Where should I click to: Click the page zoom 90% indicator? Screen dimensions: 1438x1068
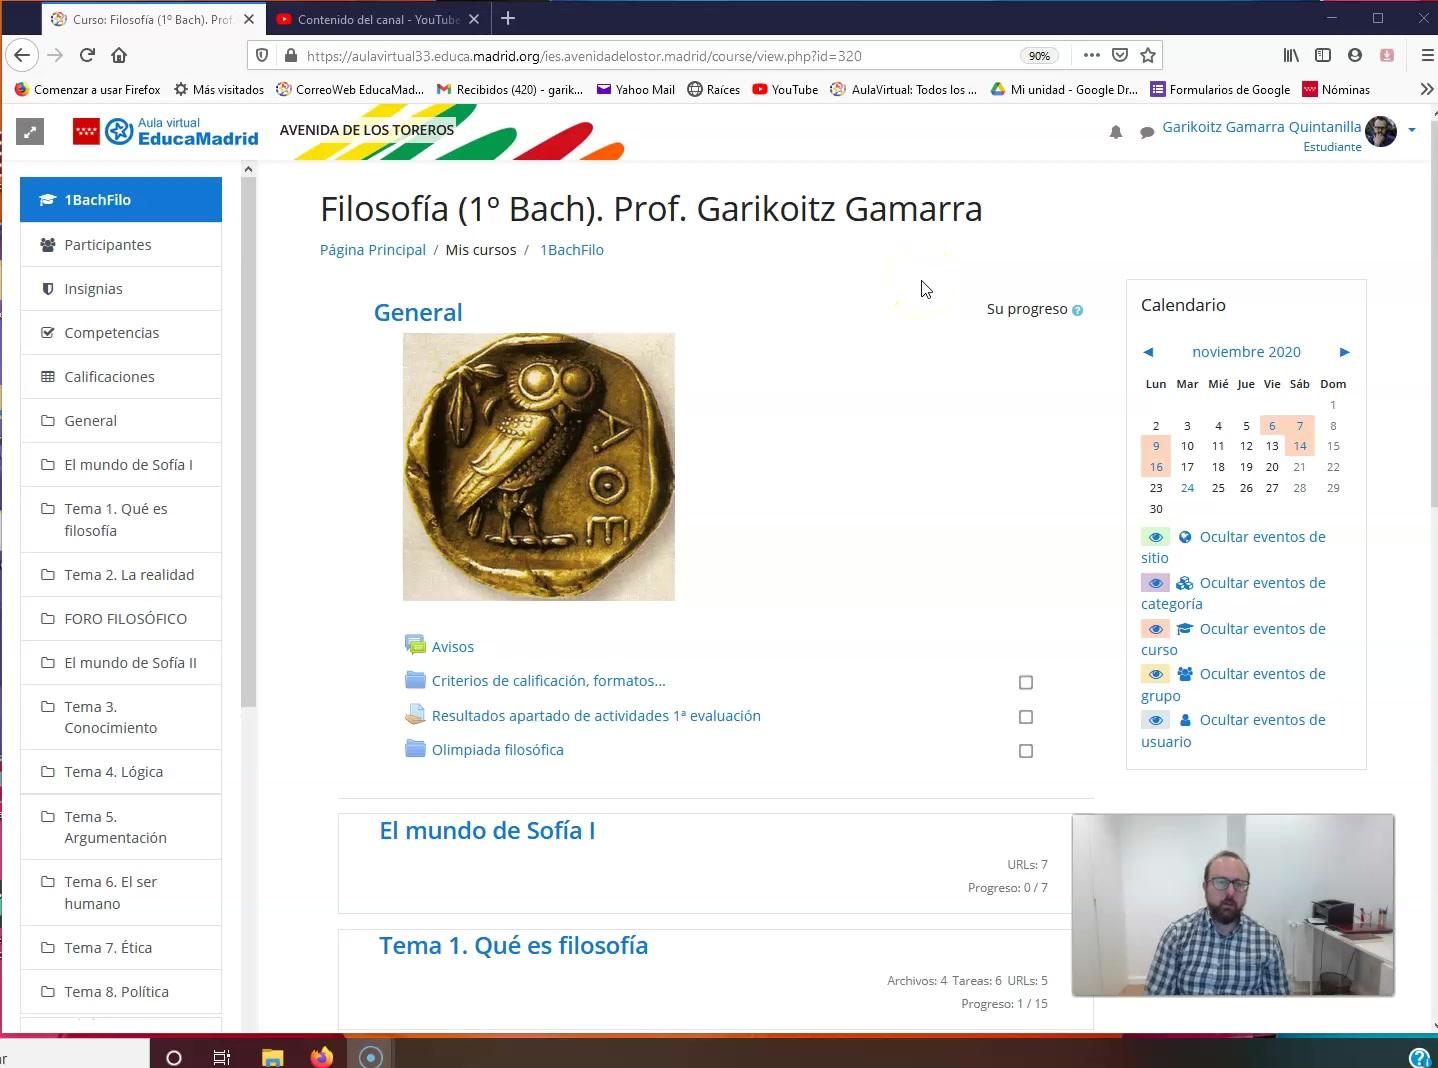click(1039, 56)
